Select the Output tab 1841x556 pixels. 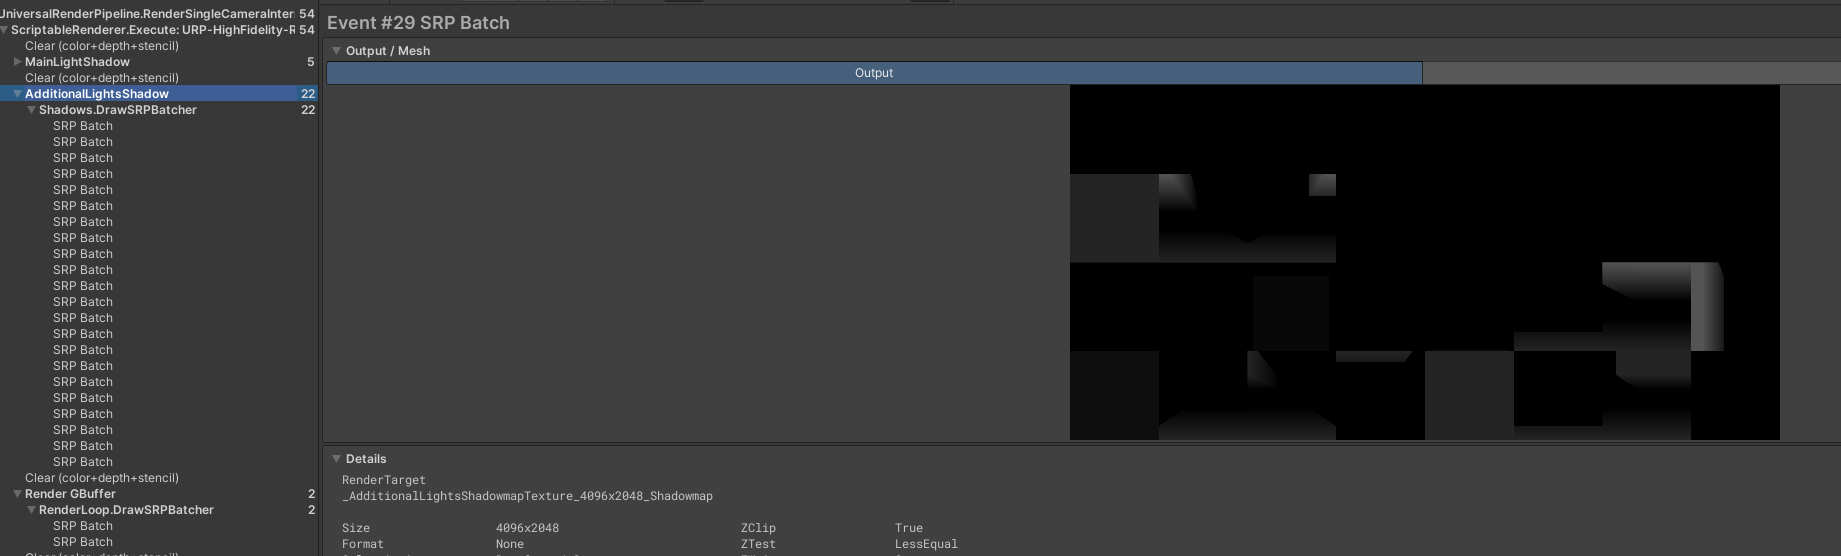873,73
